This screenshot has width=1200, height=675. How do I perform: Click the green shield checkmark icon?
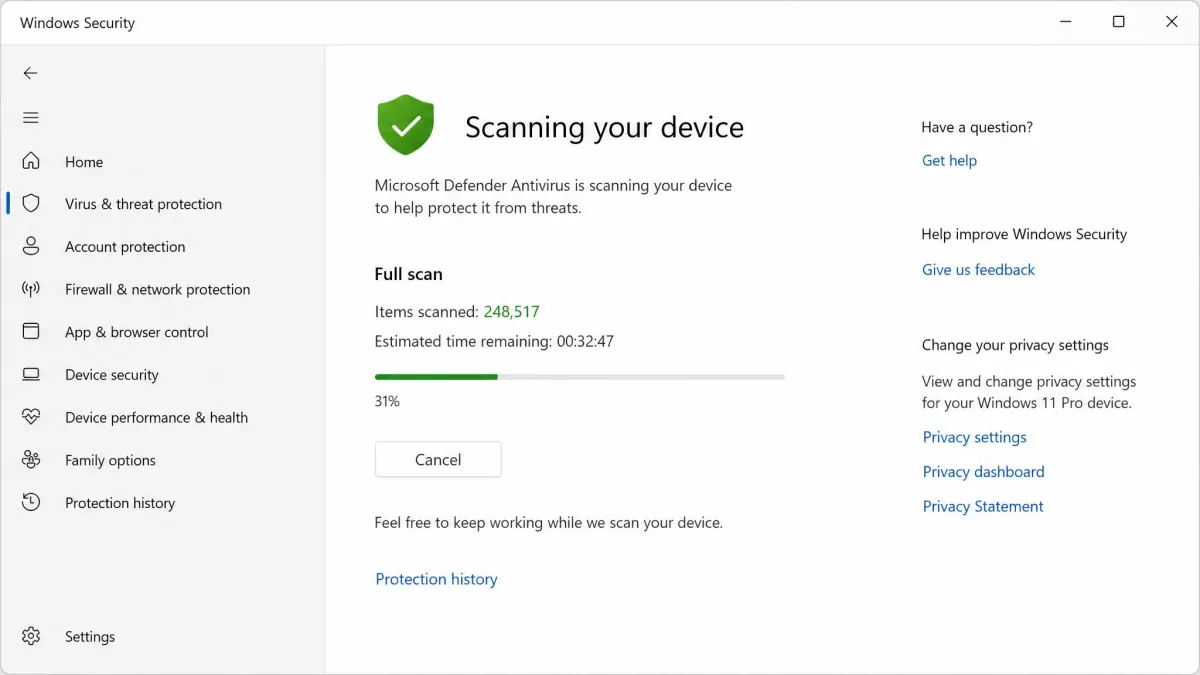(x=405, y=125)
